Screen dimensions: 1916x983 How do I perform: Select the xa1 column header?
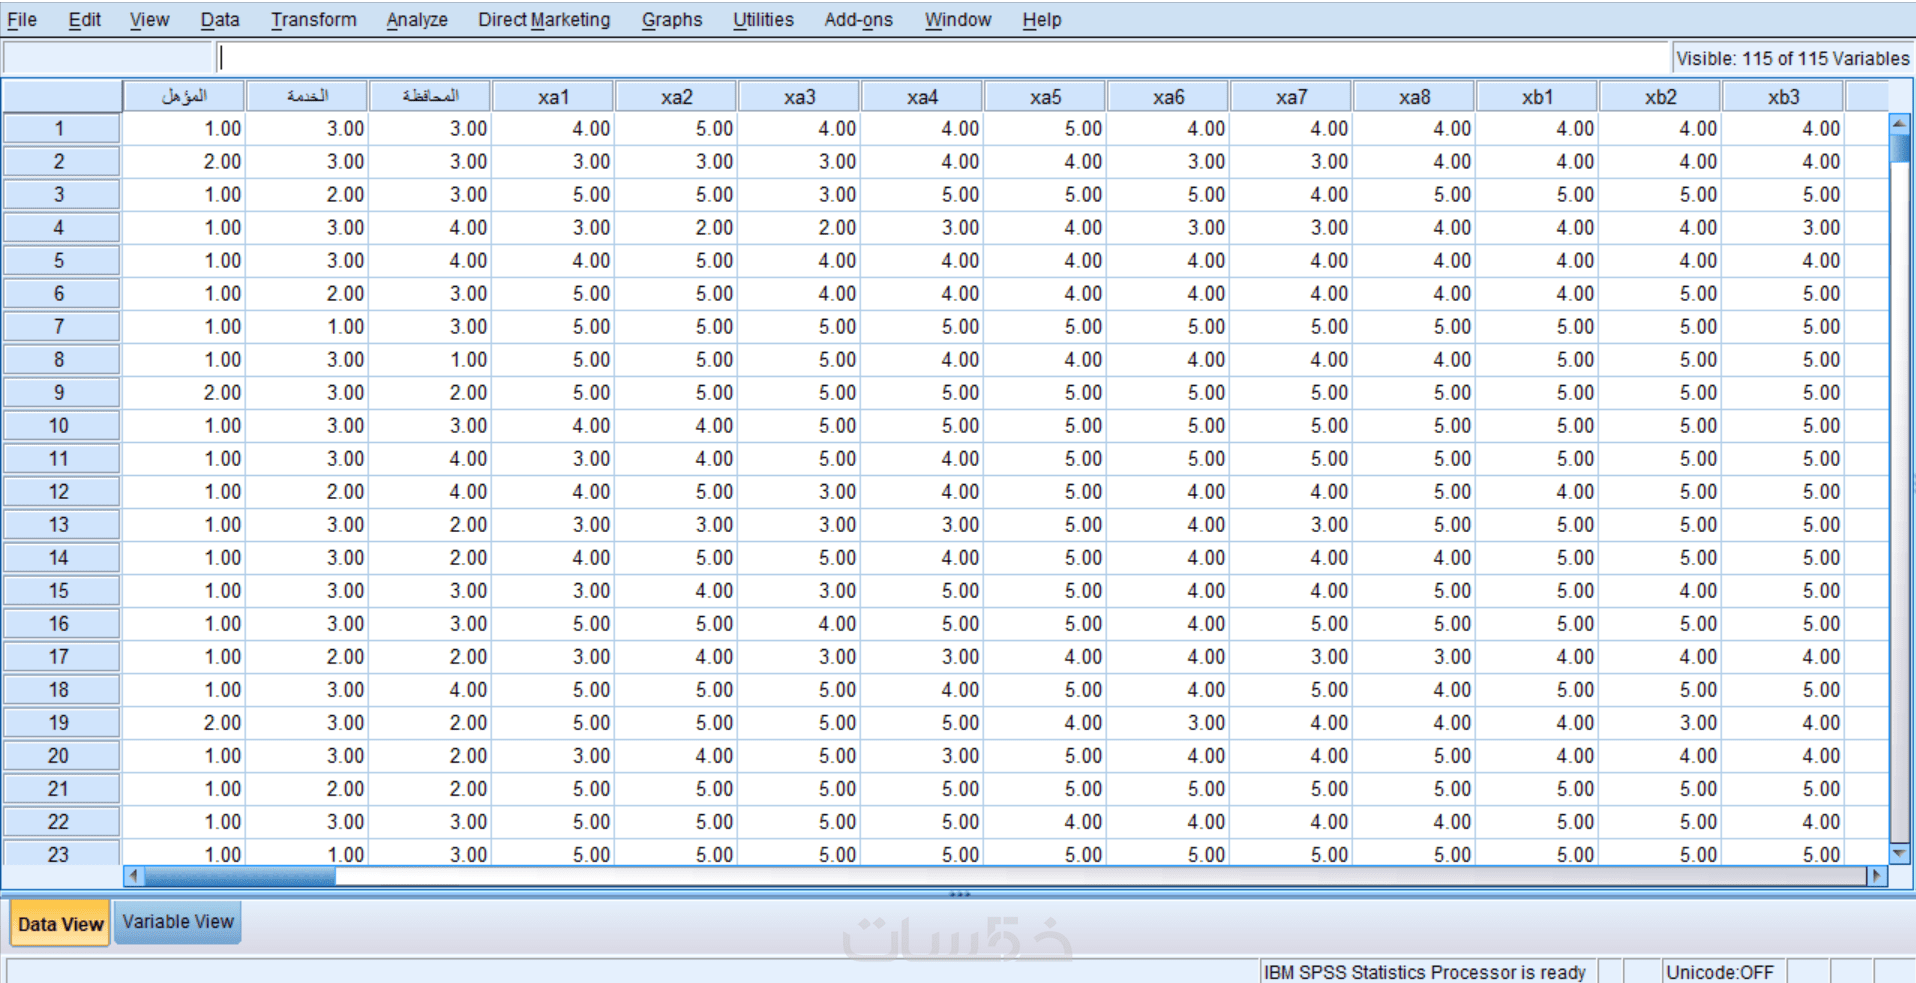click(553, 97)
